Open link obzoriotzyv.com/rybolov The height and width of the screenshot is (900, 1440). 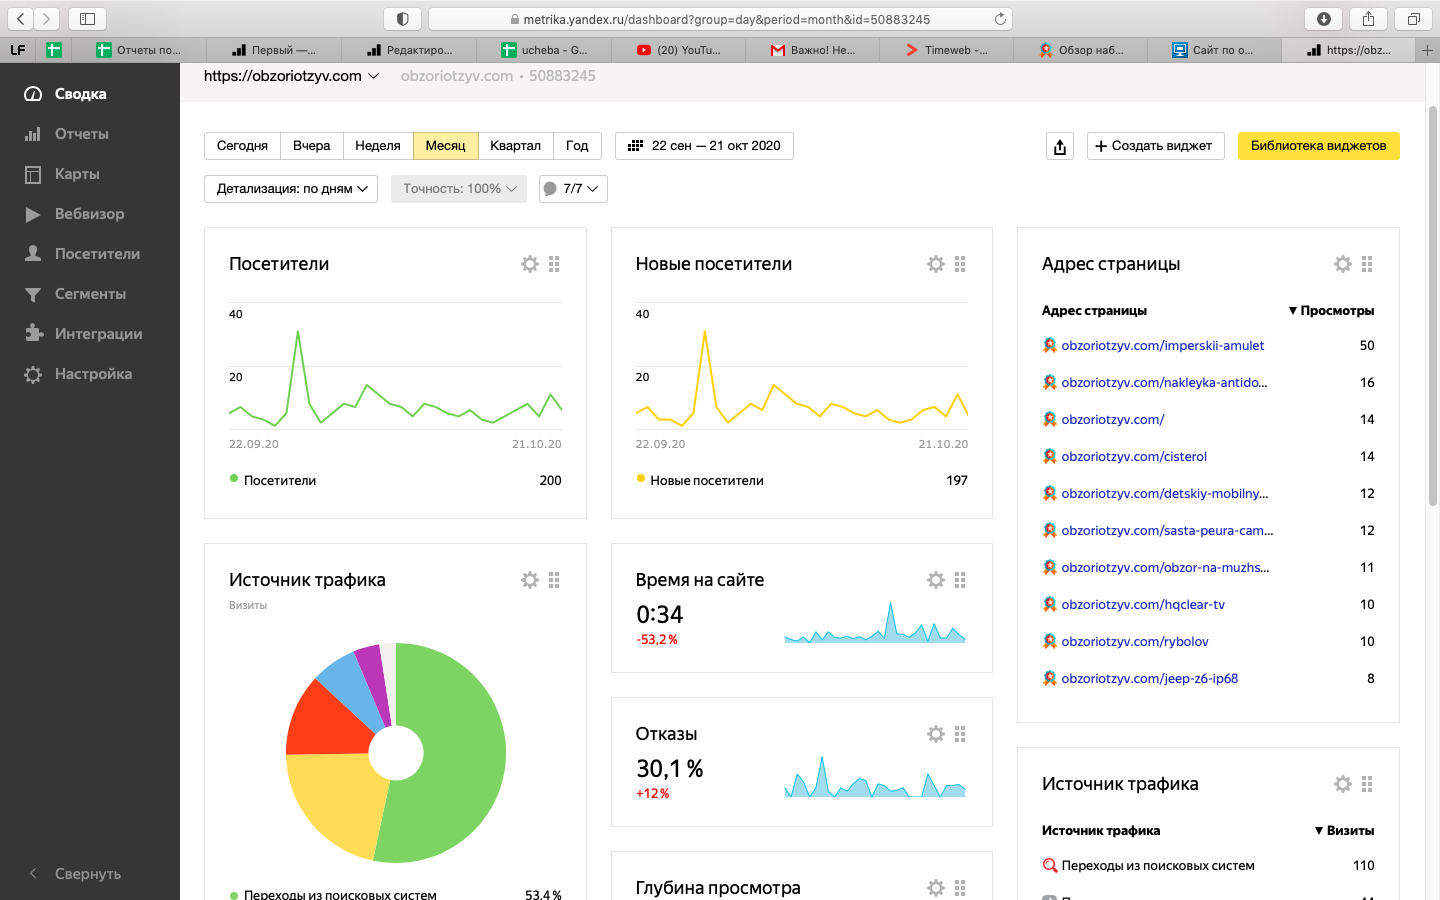click(x=1135, y=642)
